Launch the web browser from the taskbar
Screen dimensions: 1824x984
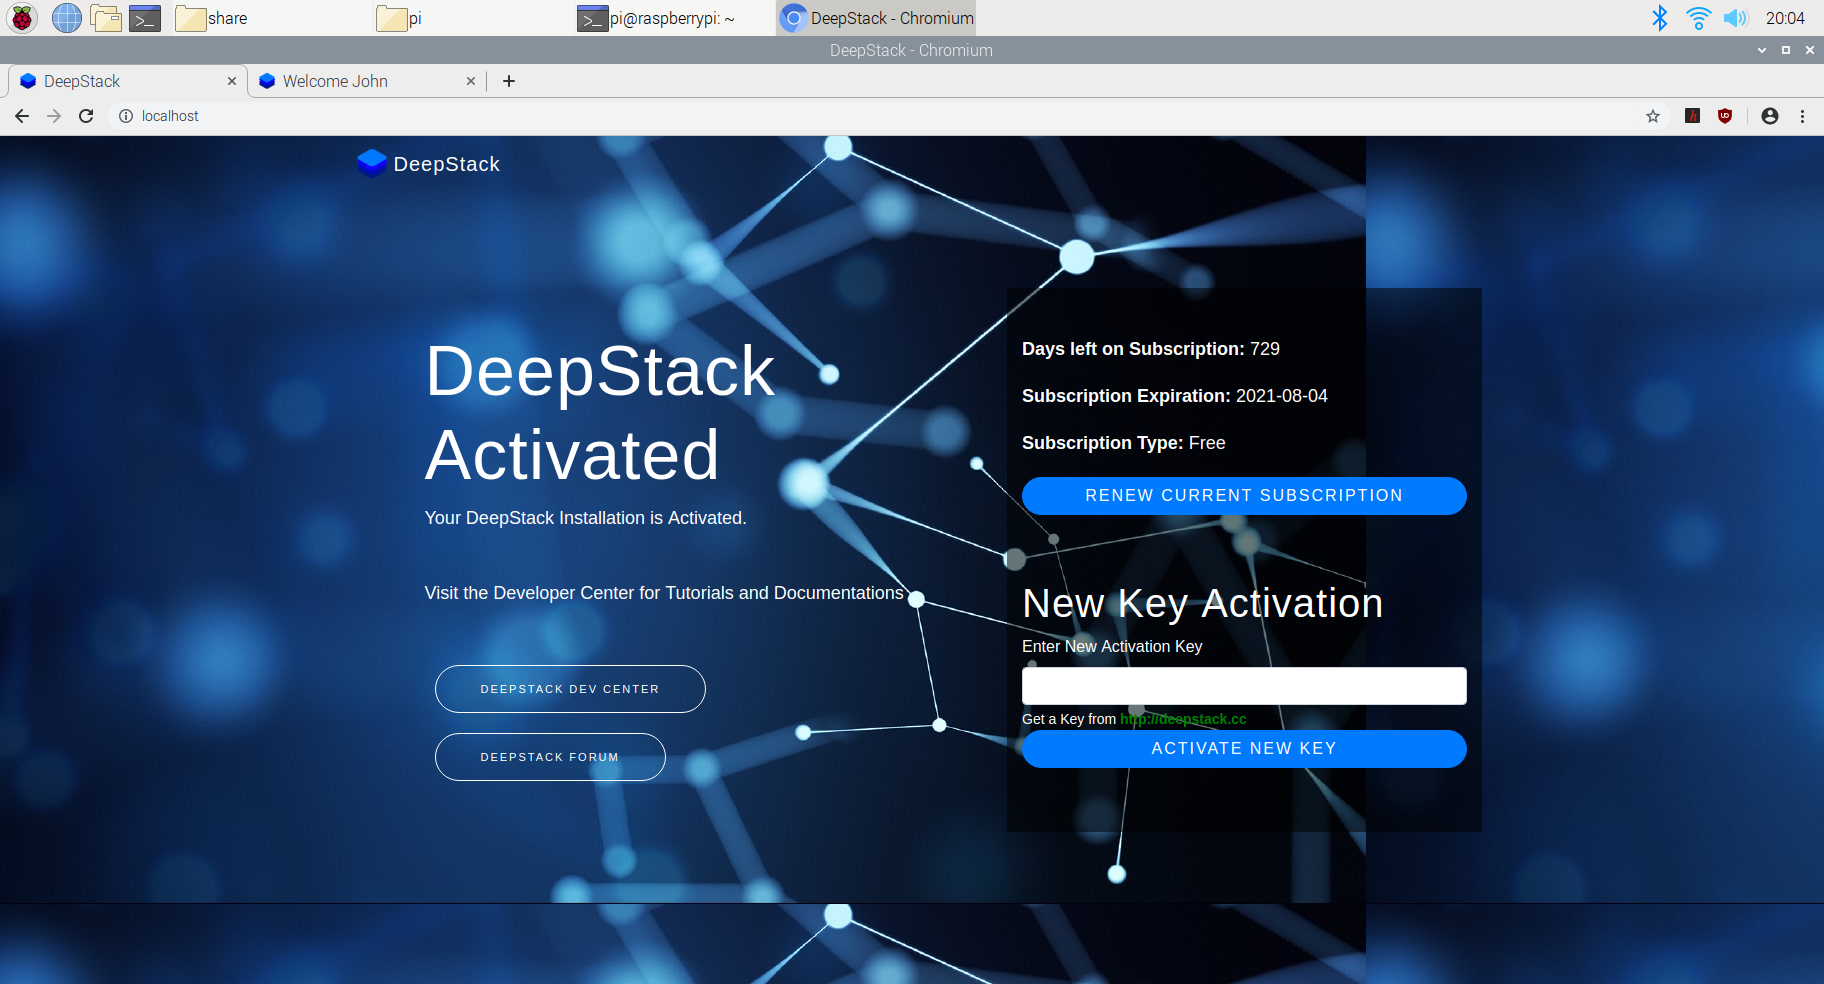tap(66, 17)
